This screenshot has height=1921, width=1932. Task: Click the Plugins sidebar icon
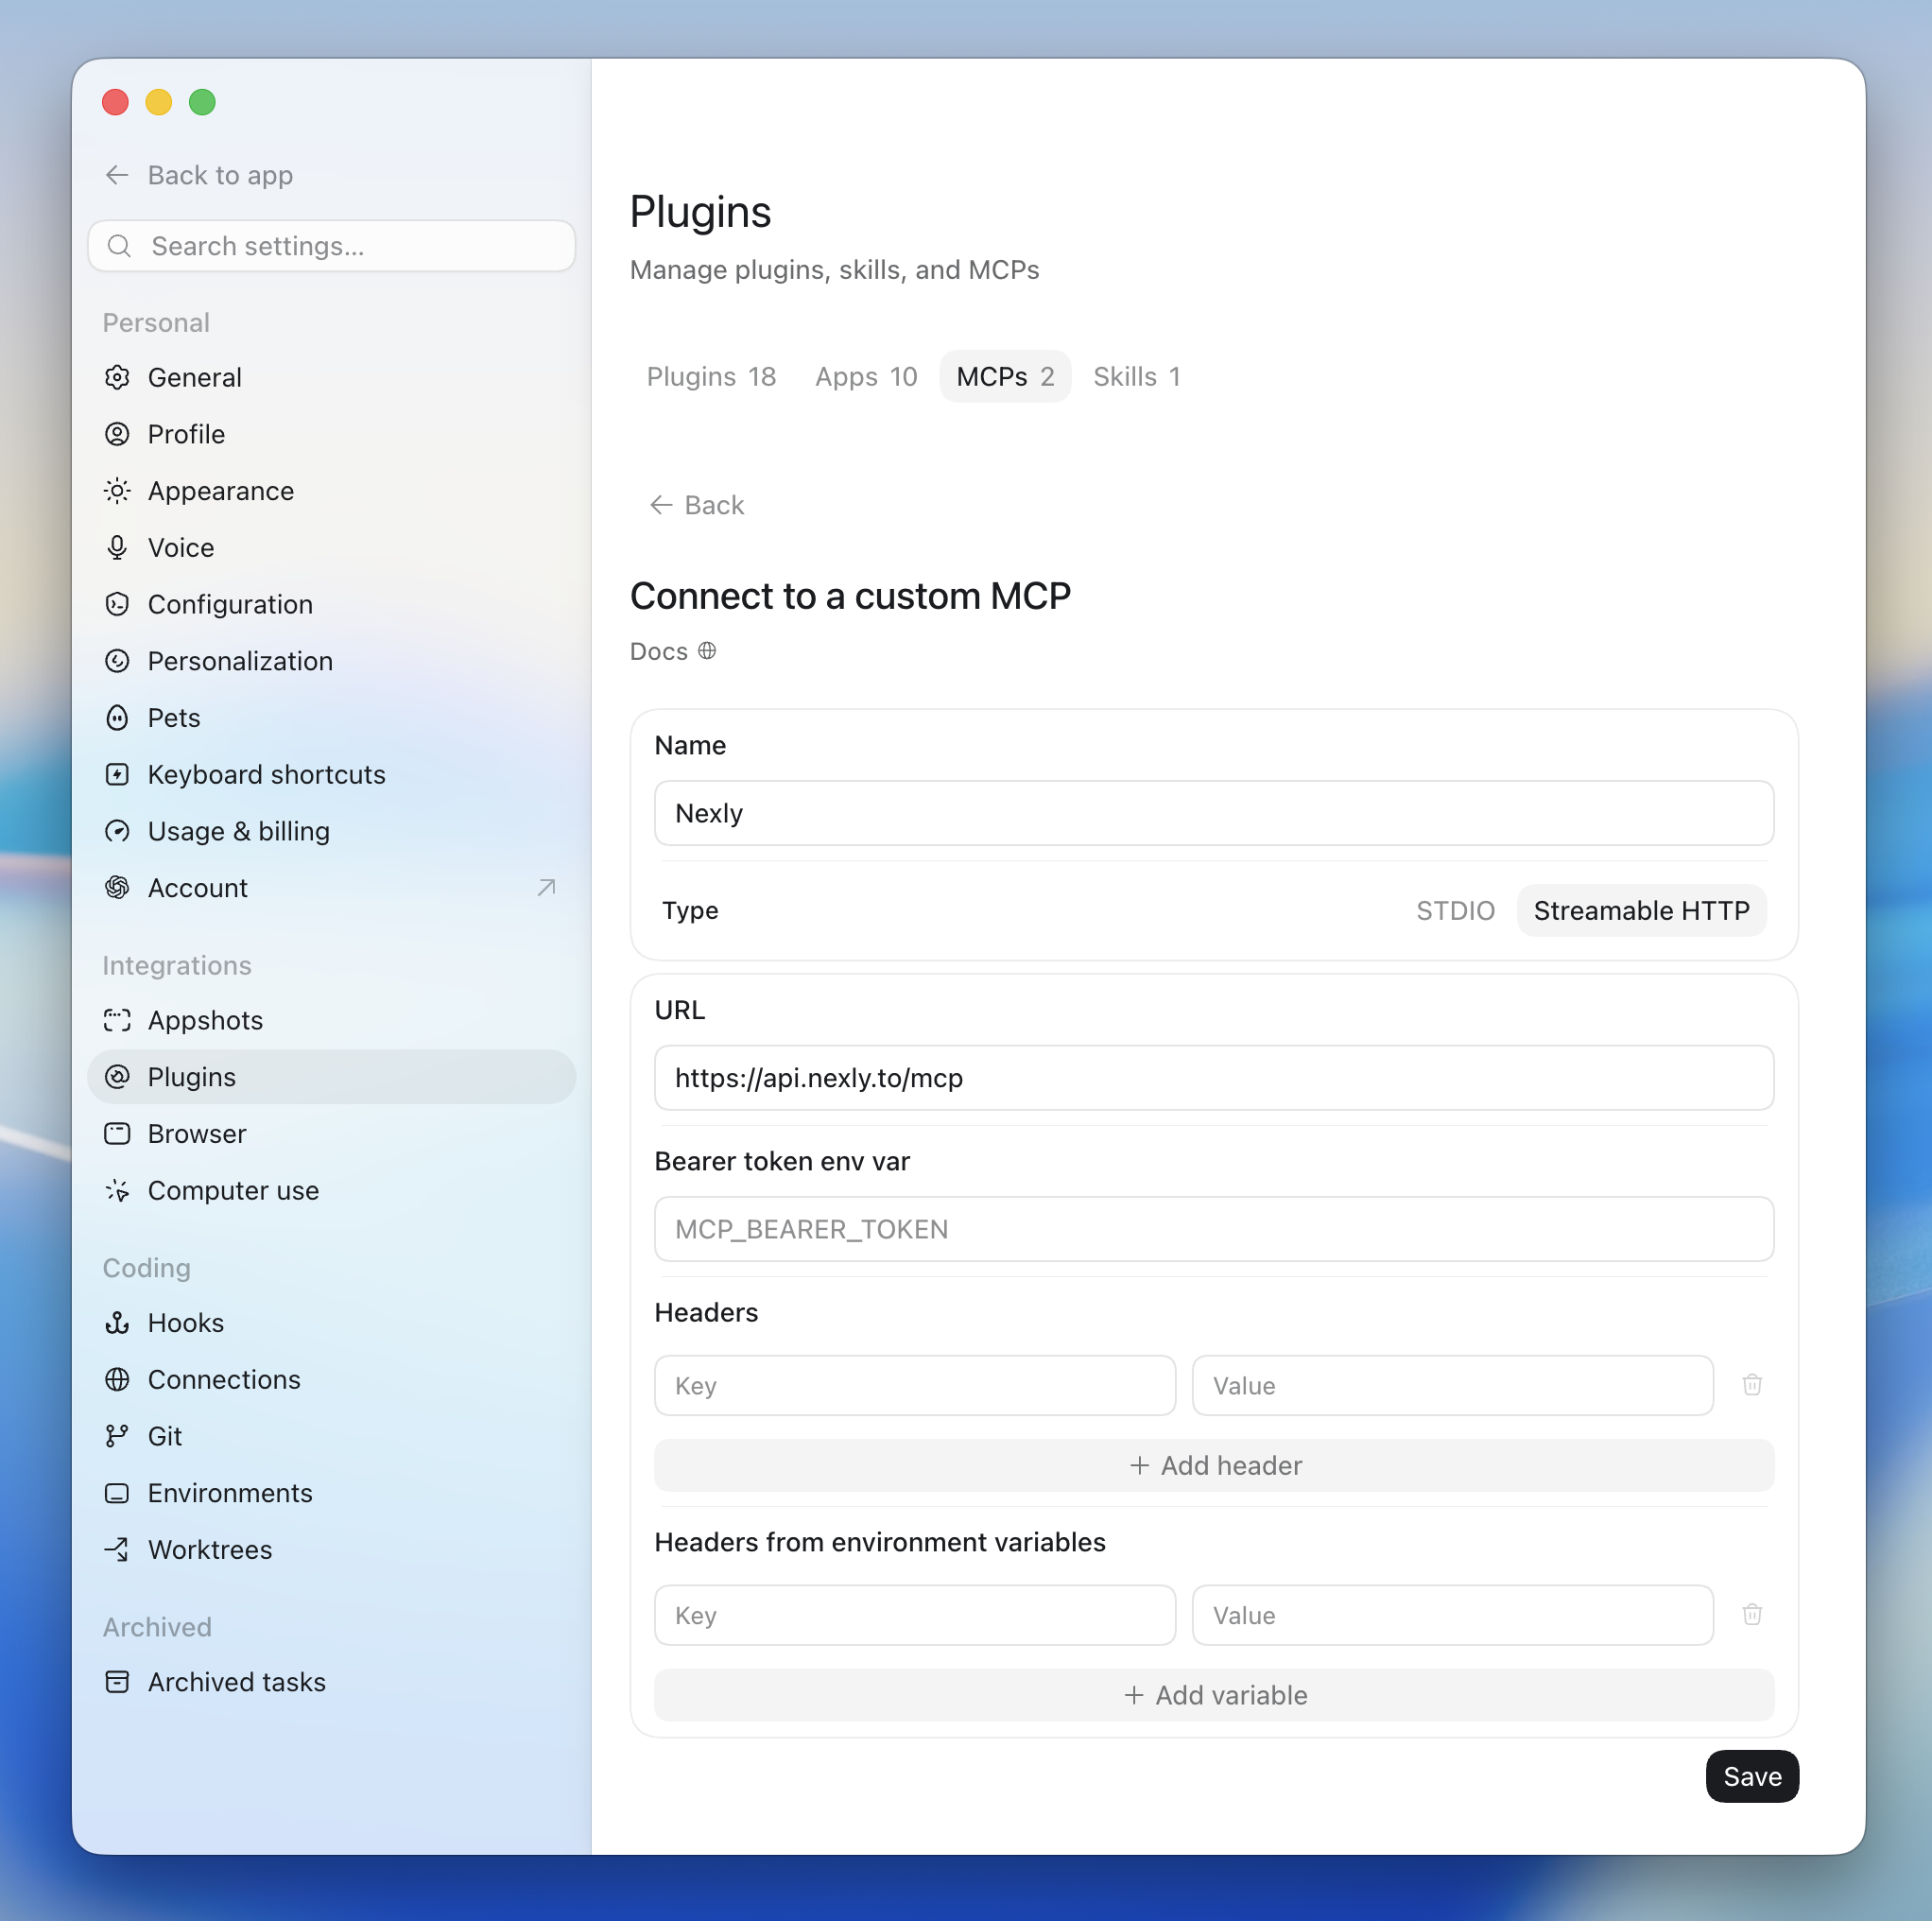click(117, 1077)
